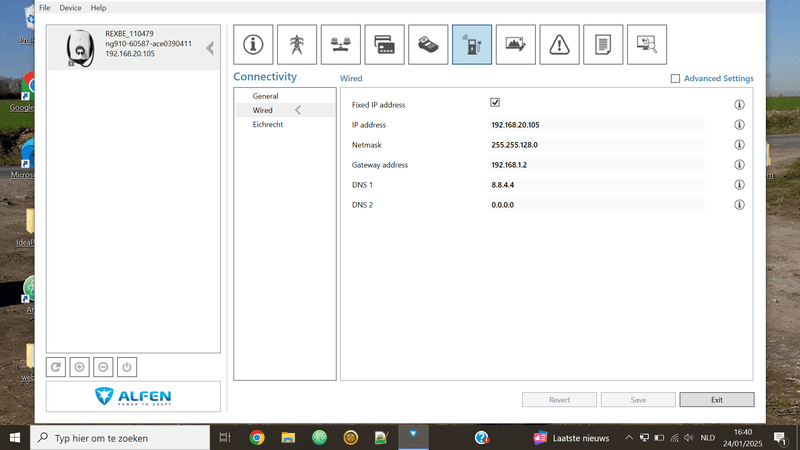Select Eichrecht in Connectivity list

coord(285,124)
